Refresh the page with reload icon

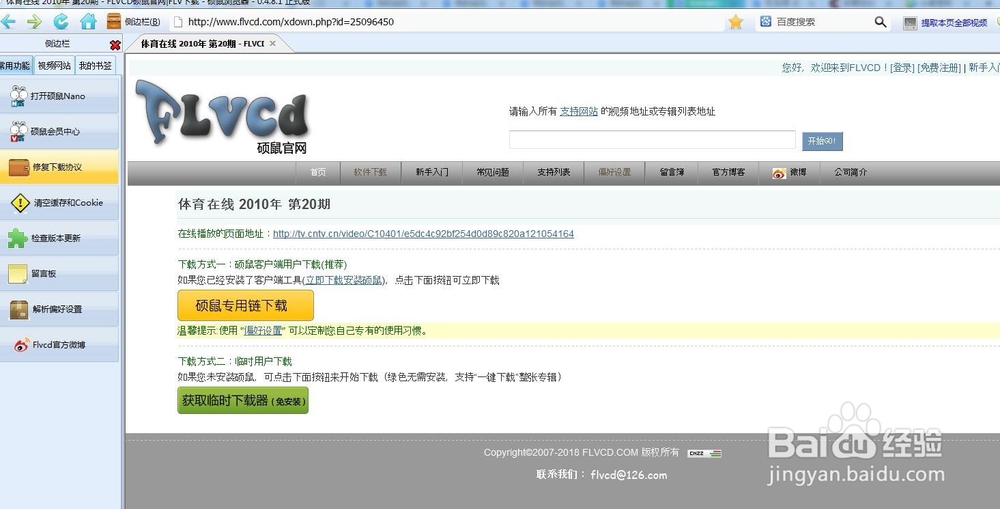(x=61, y=22)
